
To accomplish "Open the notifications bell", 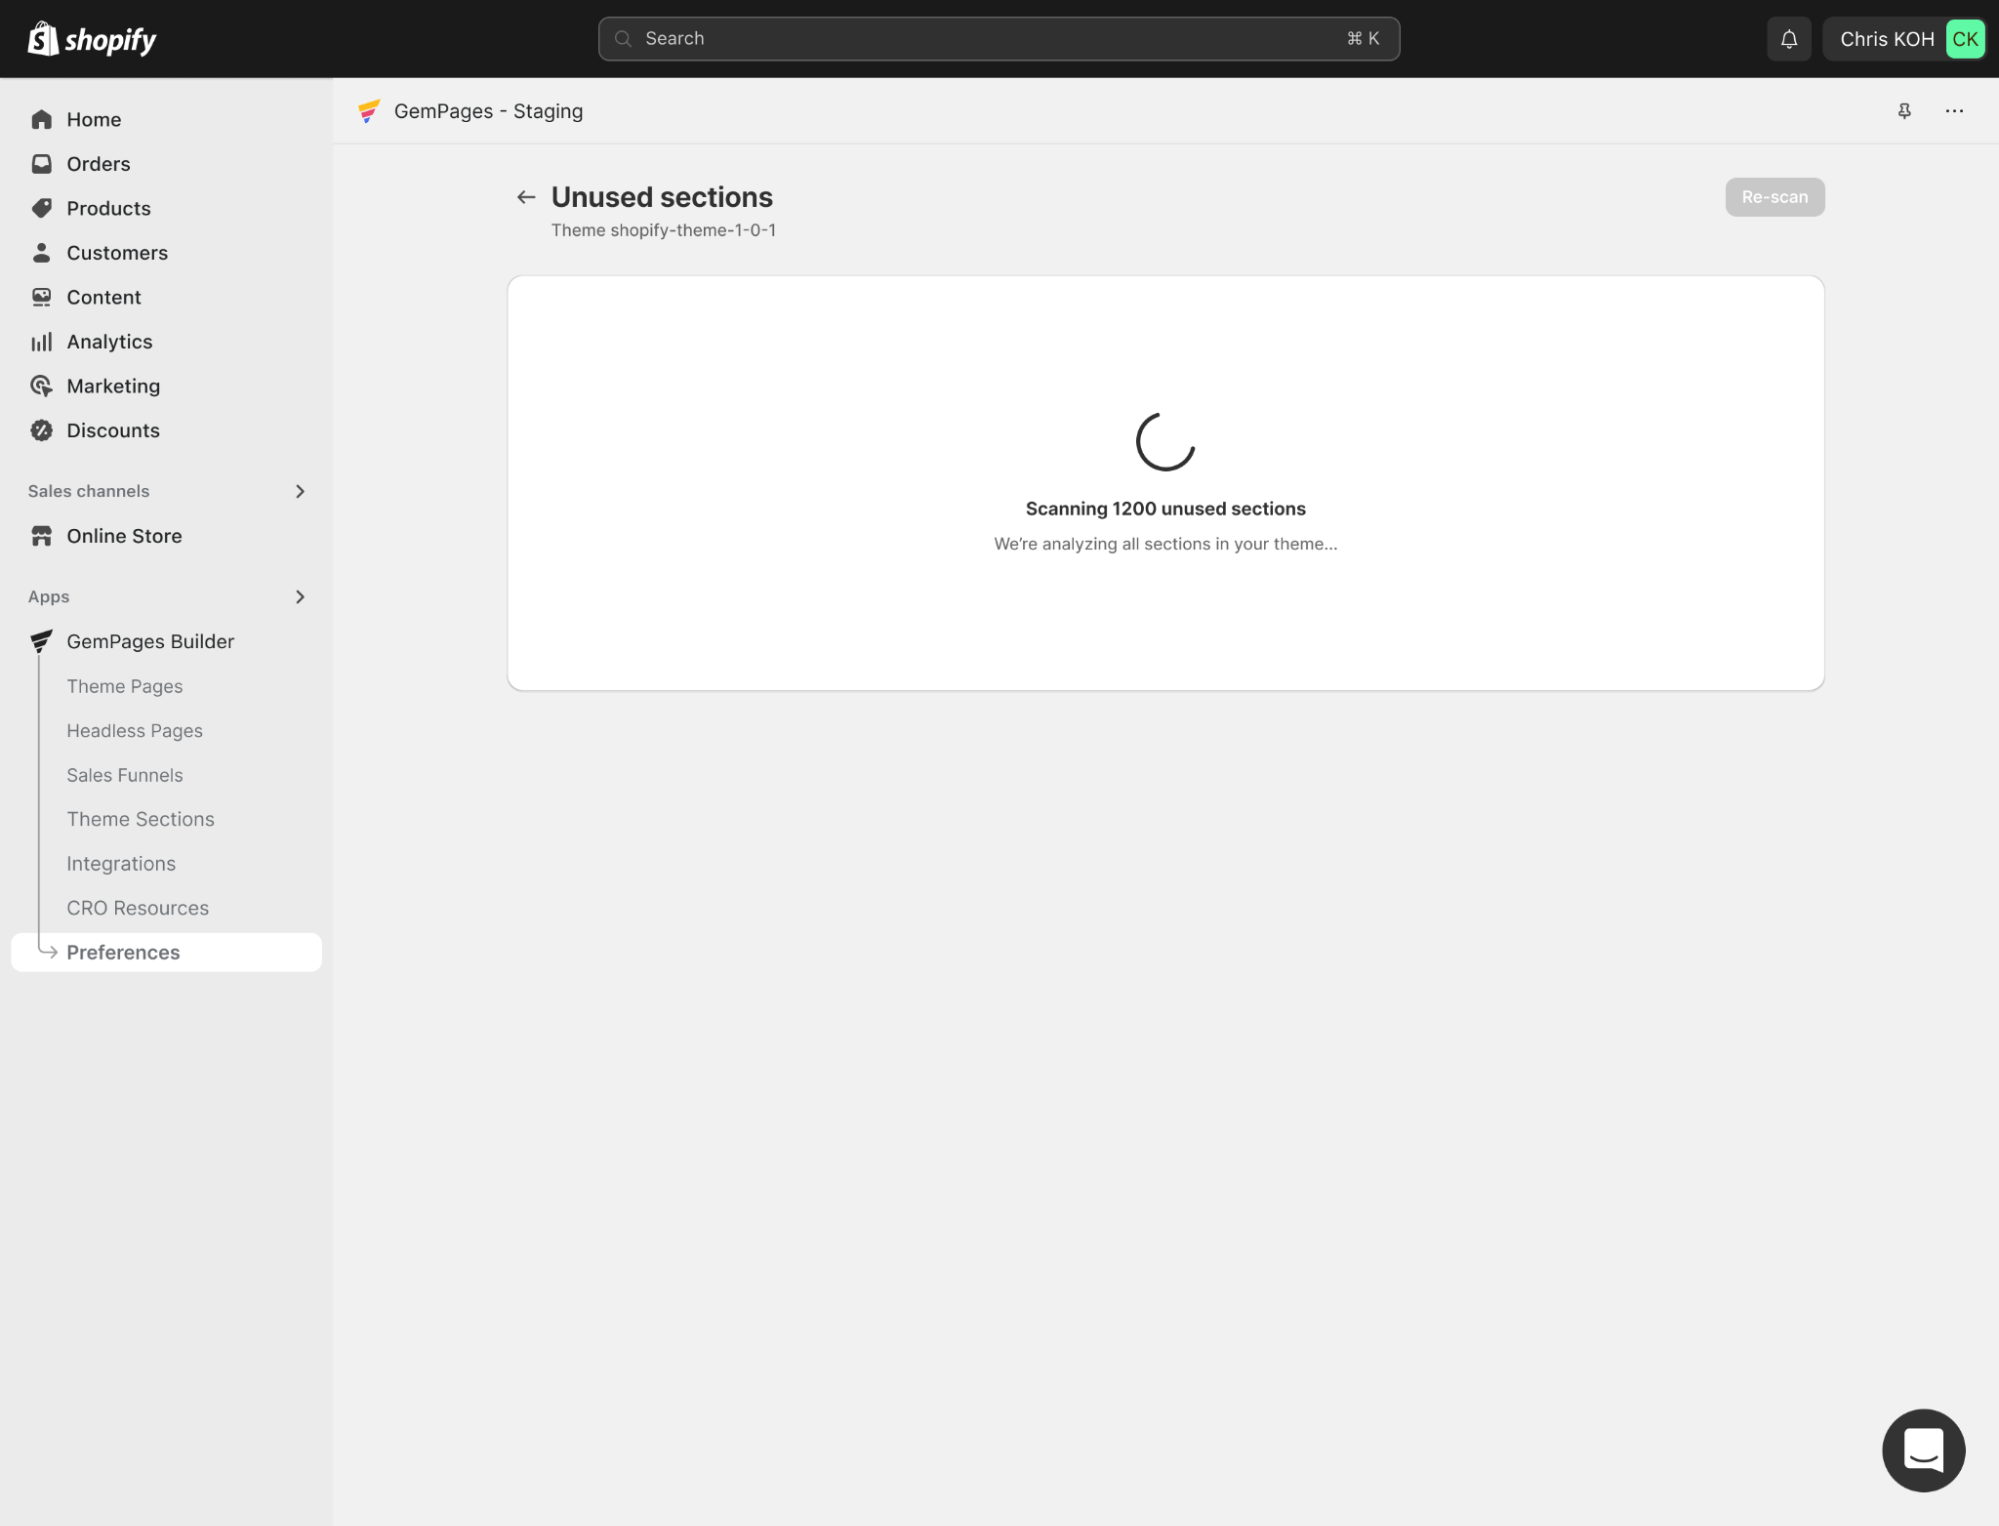I will [x=1789, y=38].
